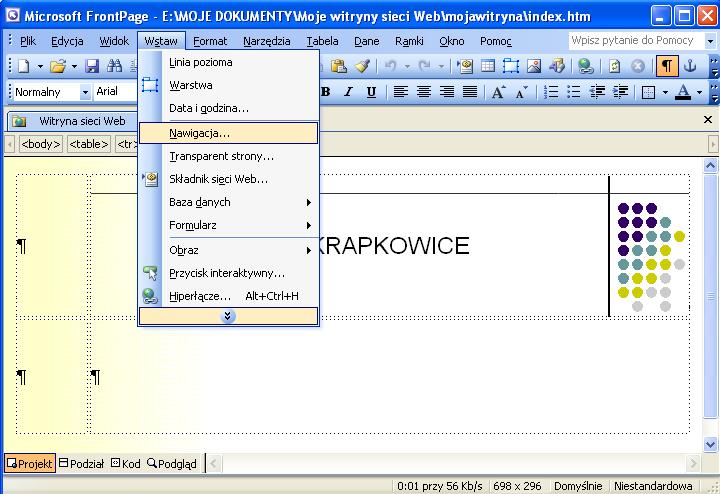Click the Paste clipboard icon

tap(338, 67)
